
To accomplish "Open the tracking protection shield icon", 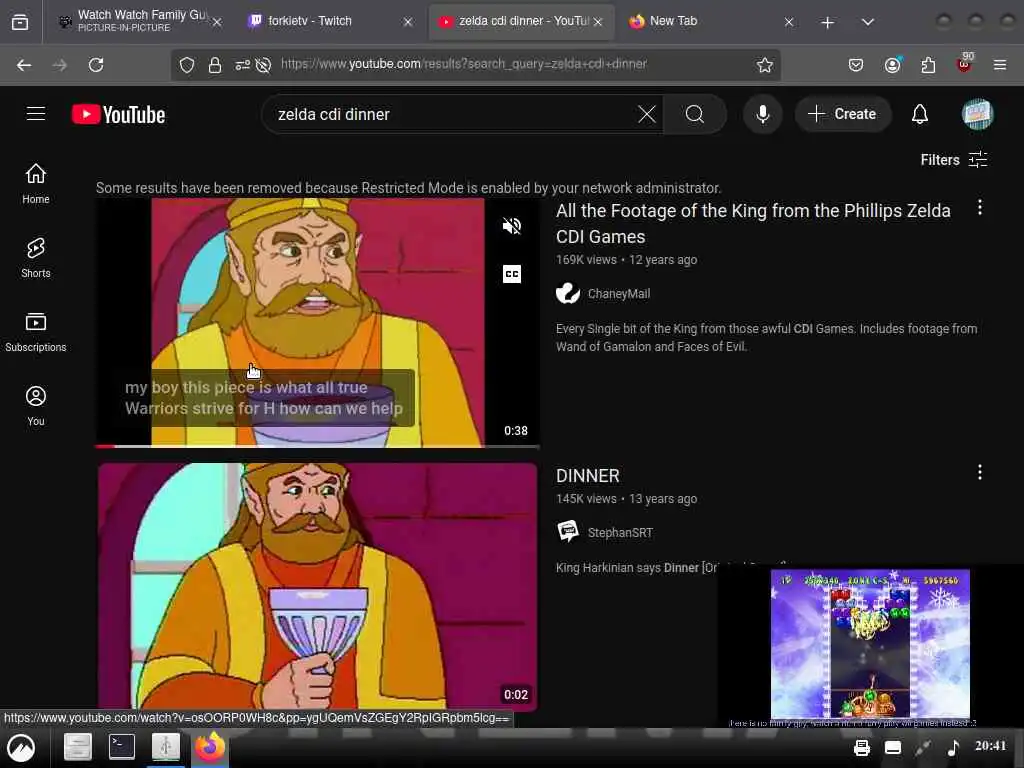I will point(187,65).
